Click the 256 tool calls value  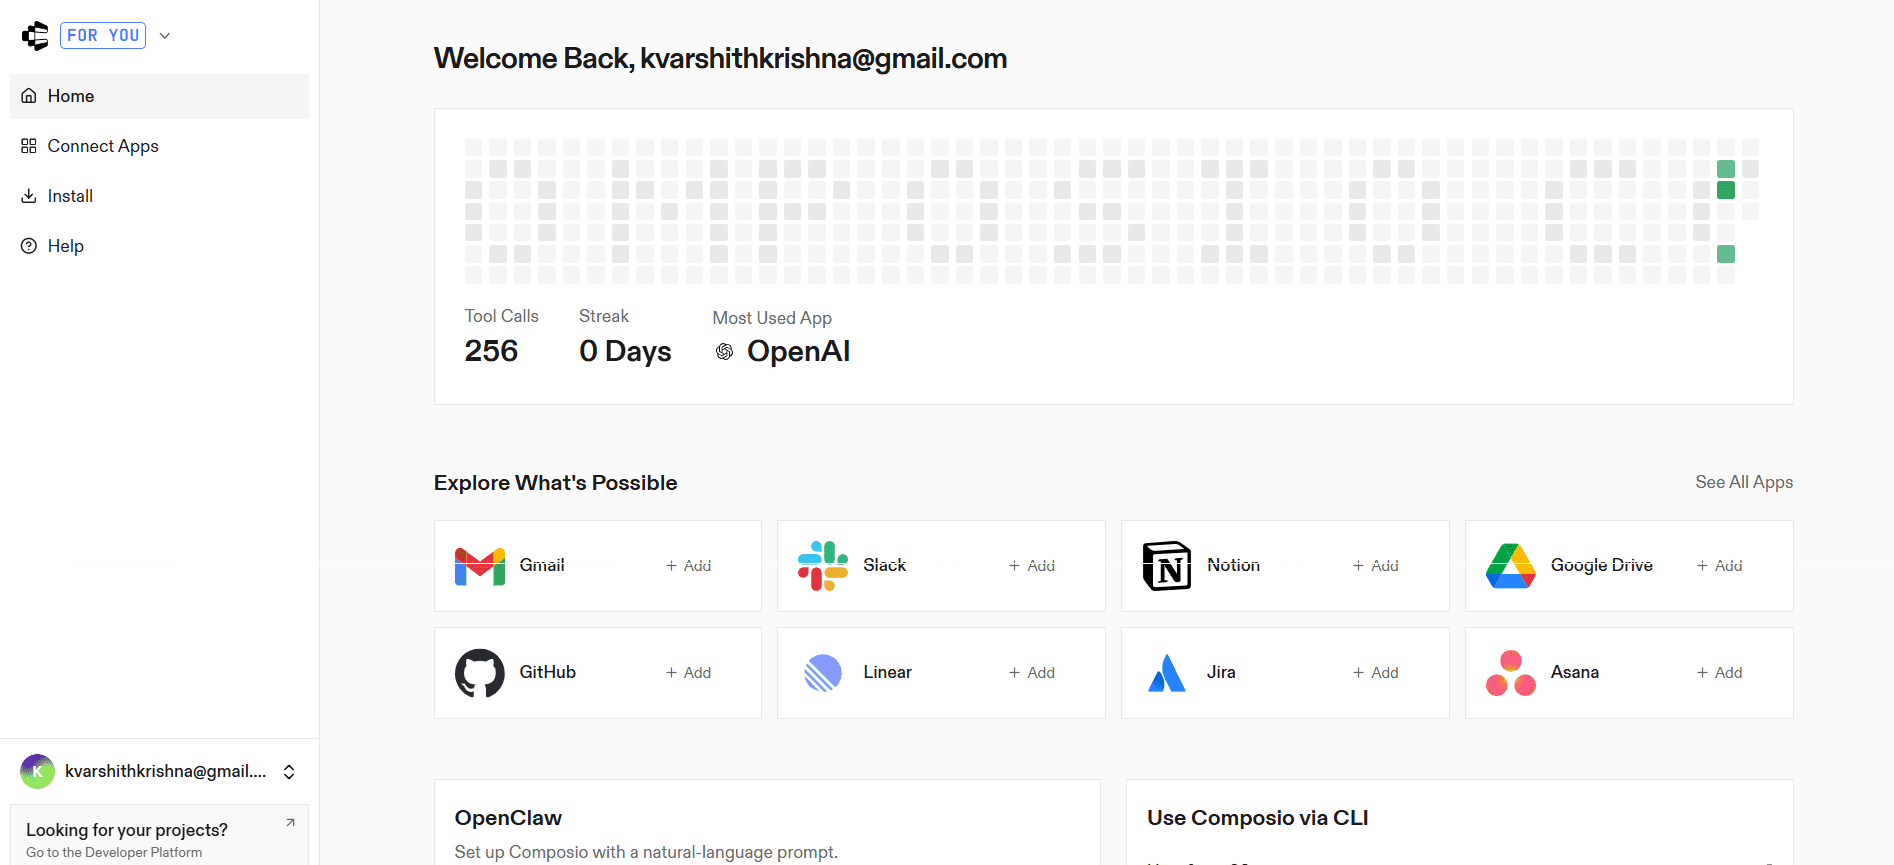tap(491, 351)
